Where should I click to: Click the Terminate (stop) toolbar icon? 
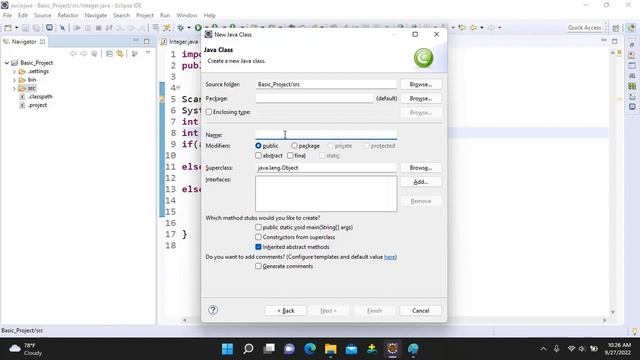click(98, 28)
